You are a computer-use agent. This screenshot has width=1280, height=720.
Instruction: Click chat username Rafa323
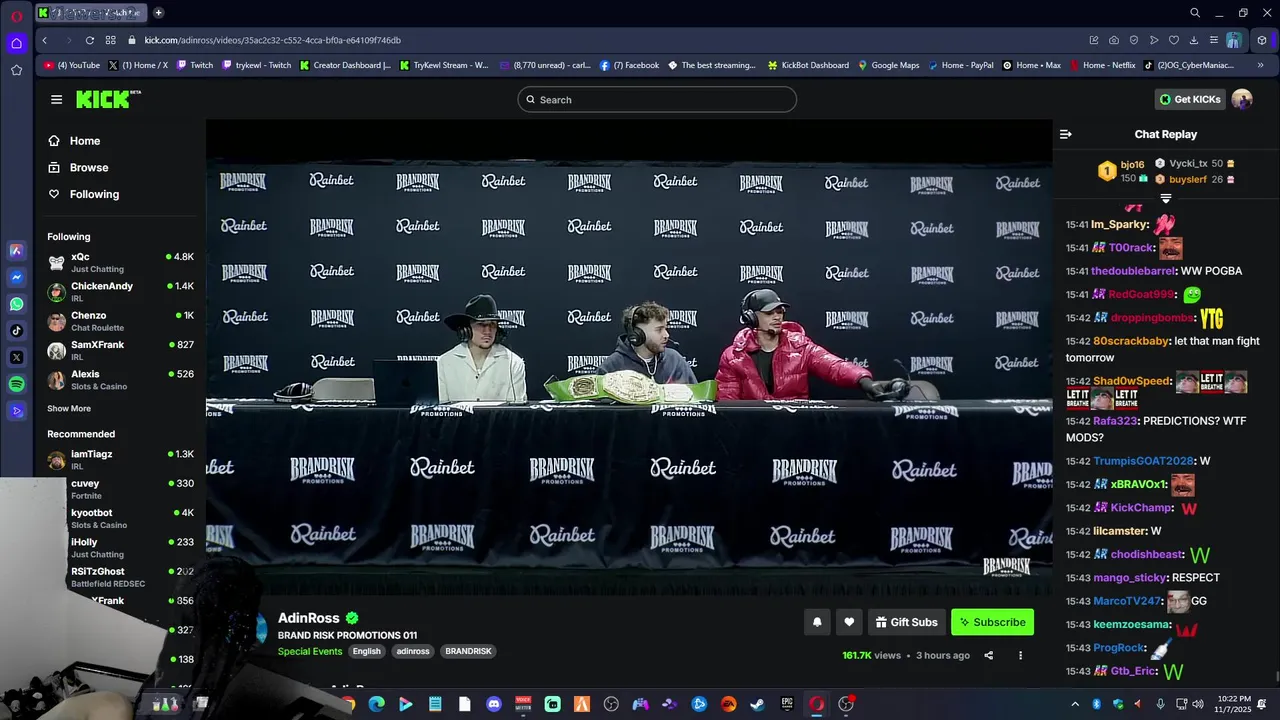click(x=1115, y=421)
